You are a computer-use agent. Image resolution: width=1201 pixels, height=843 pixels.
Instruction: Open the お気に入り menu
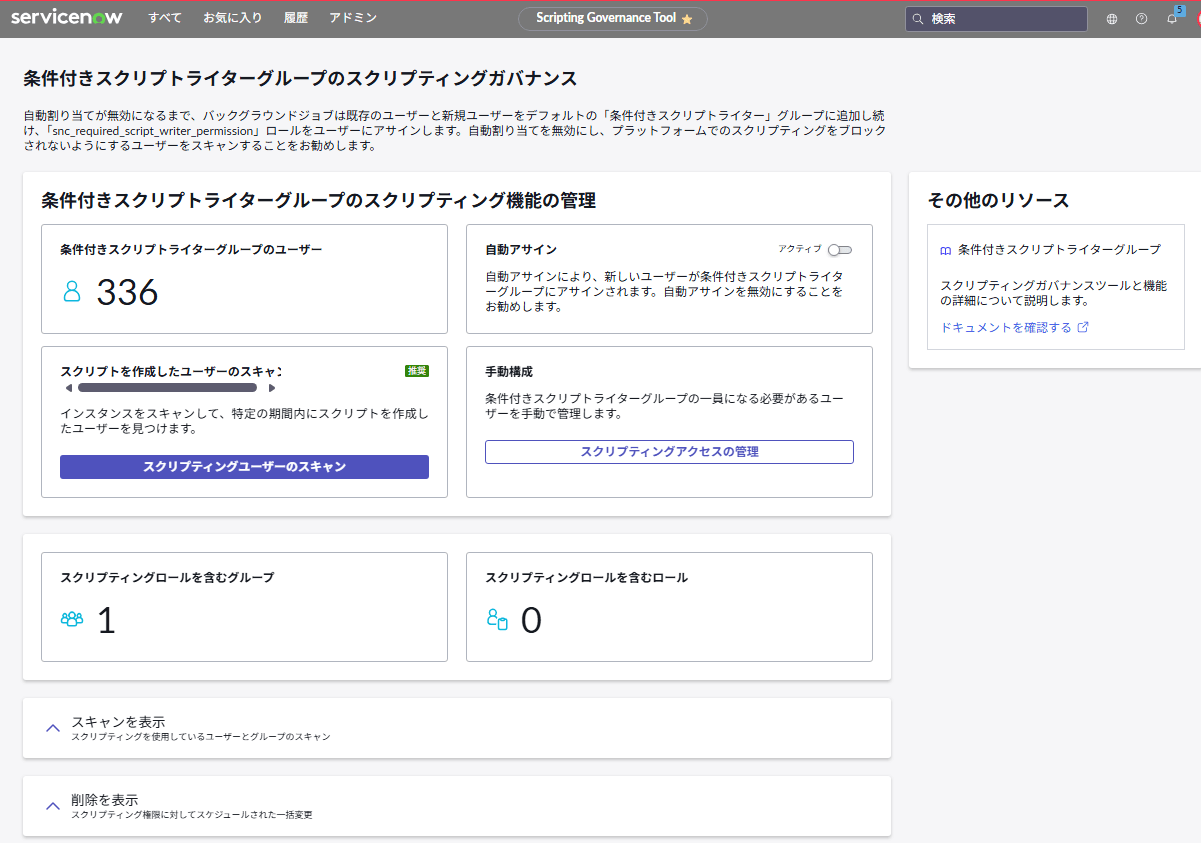(x=233, y=18)
